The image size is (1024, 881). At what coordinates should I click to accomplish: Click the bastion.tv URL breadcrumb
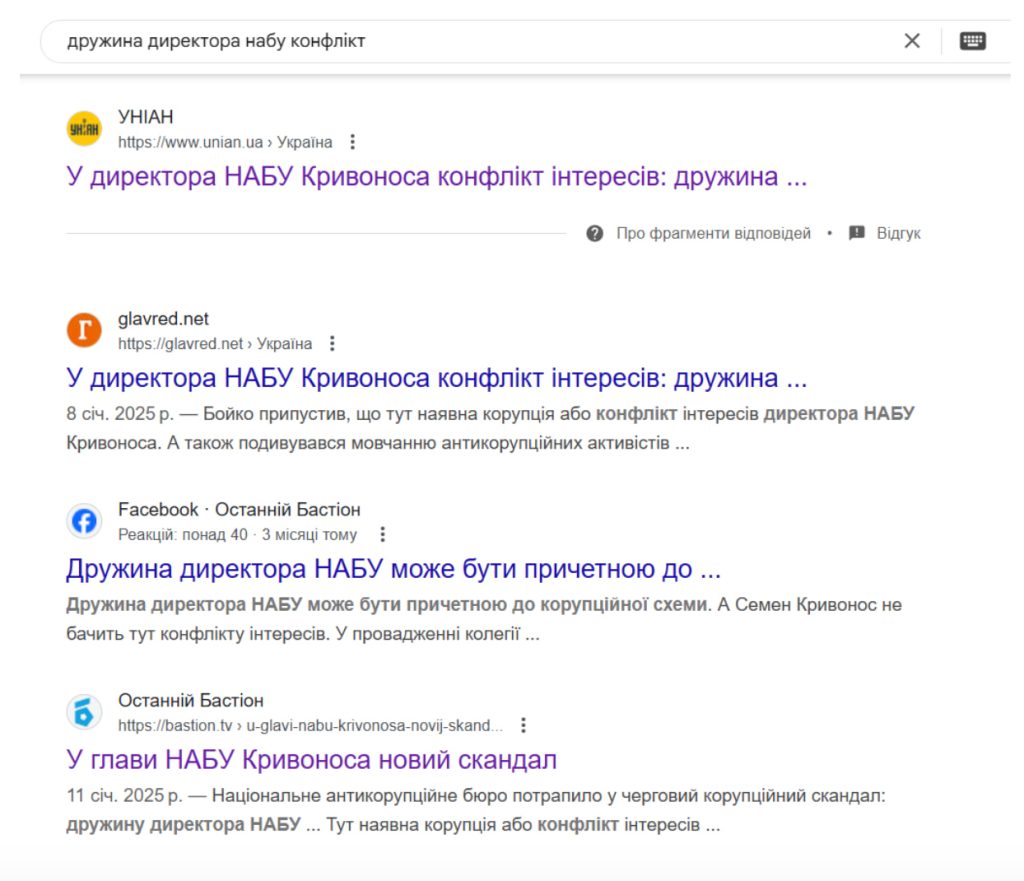coord(310,726)
